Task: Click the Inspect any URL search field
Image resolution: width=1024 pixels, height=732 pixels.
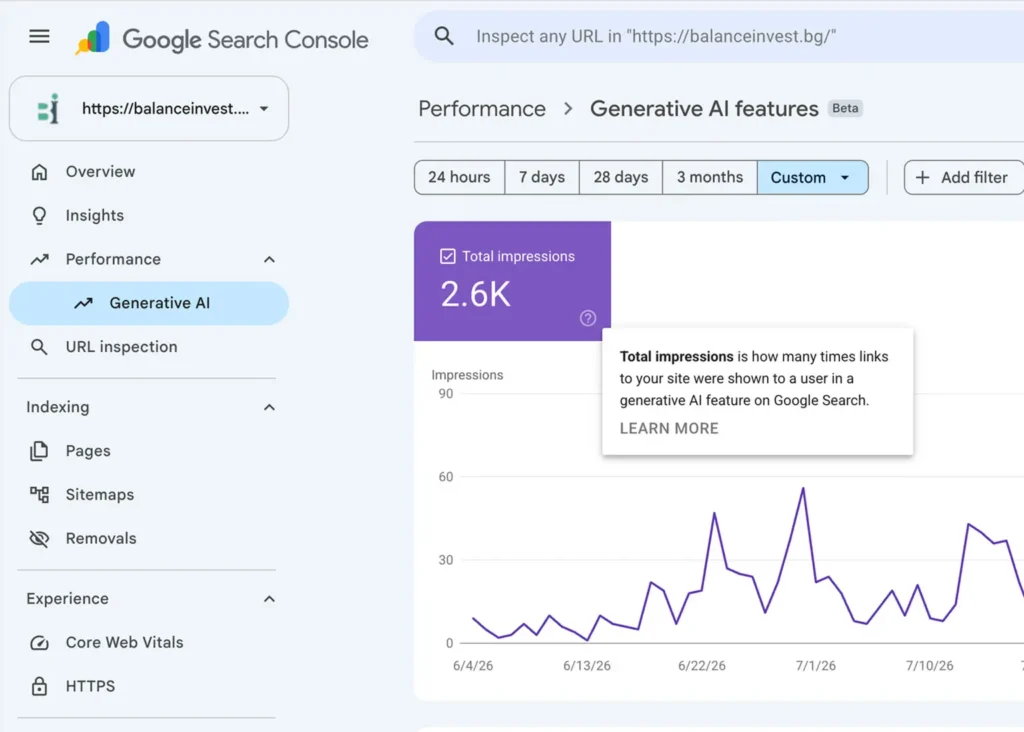Action: coord(718,36)
